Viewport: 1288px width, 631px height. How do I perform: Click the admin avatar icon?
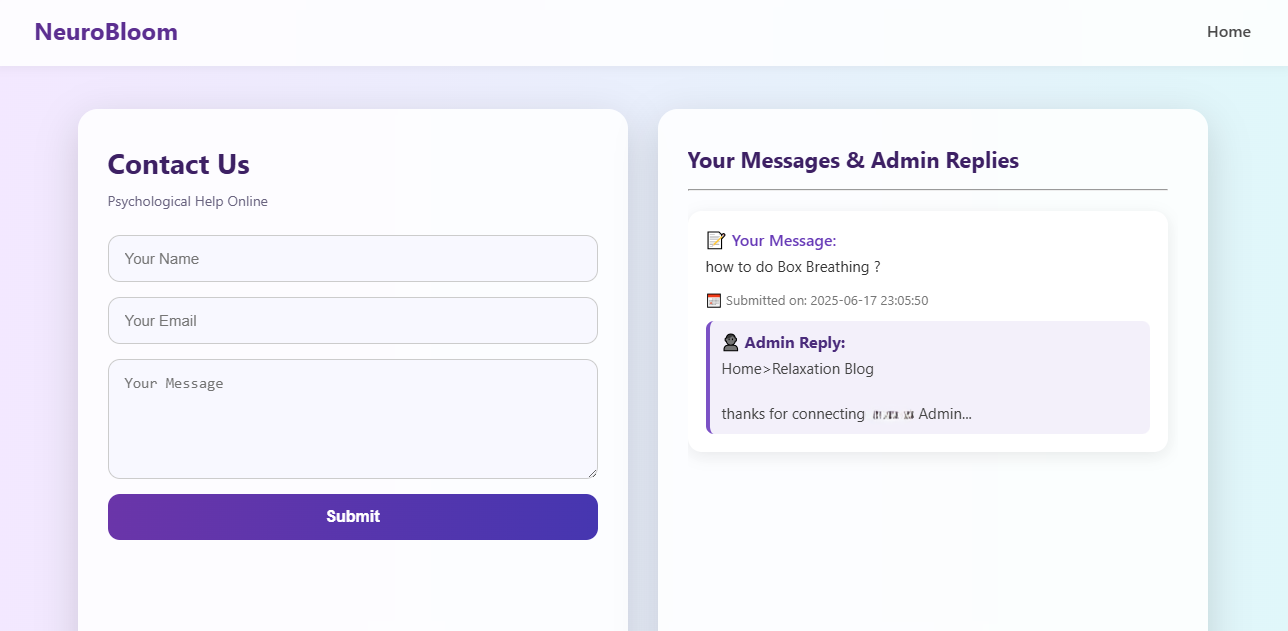pyautogui.click(x=730, y=343)
